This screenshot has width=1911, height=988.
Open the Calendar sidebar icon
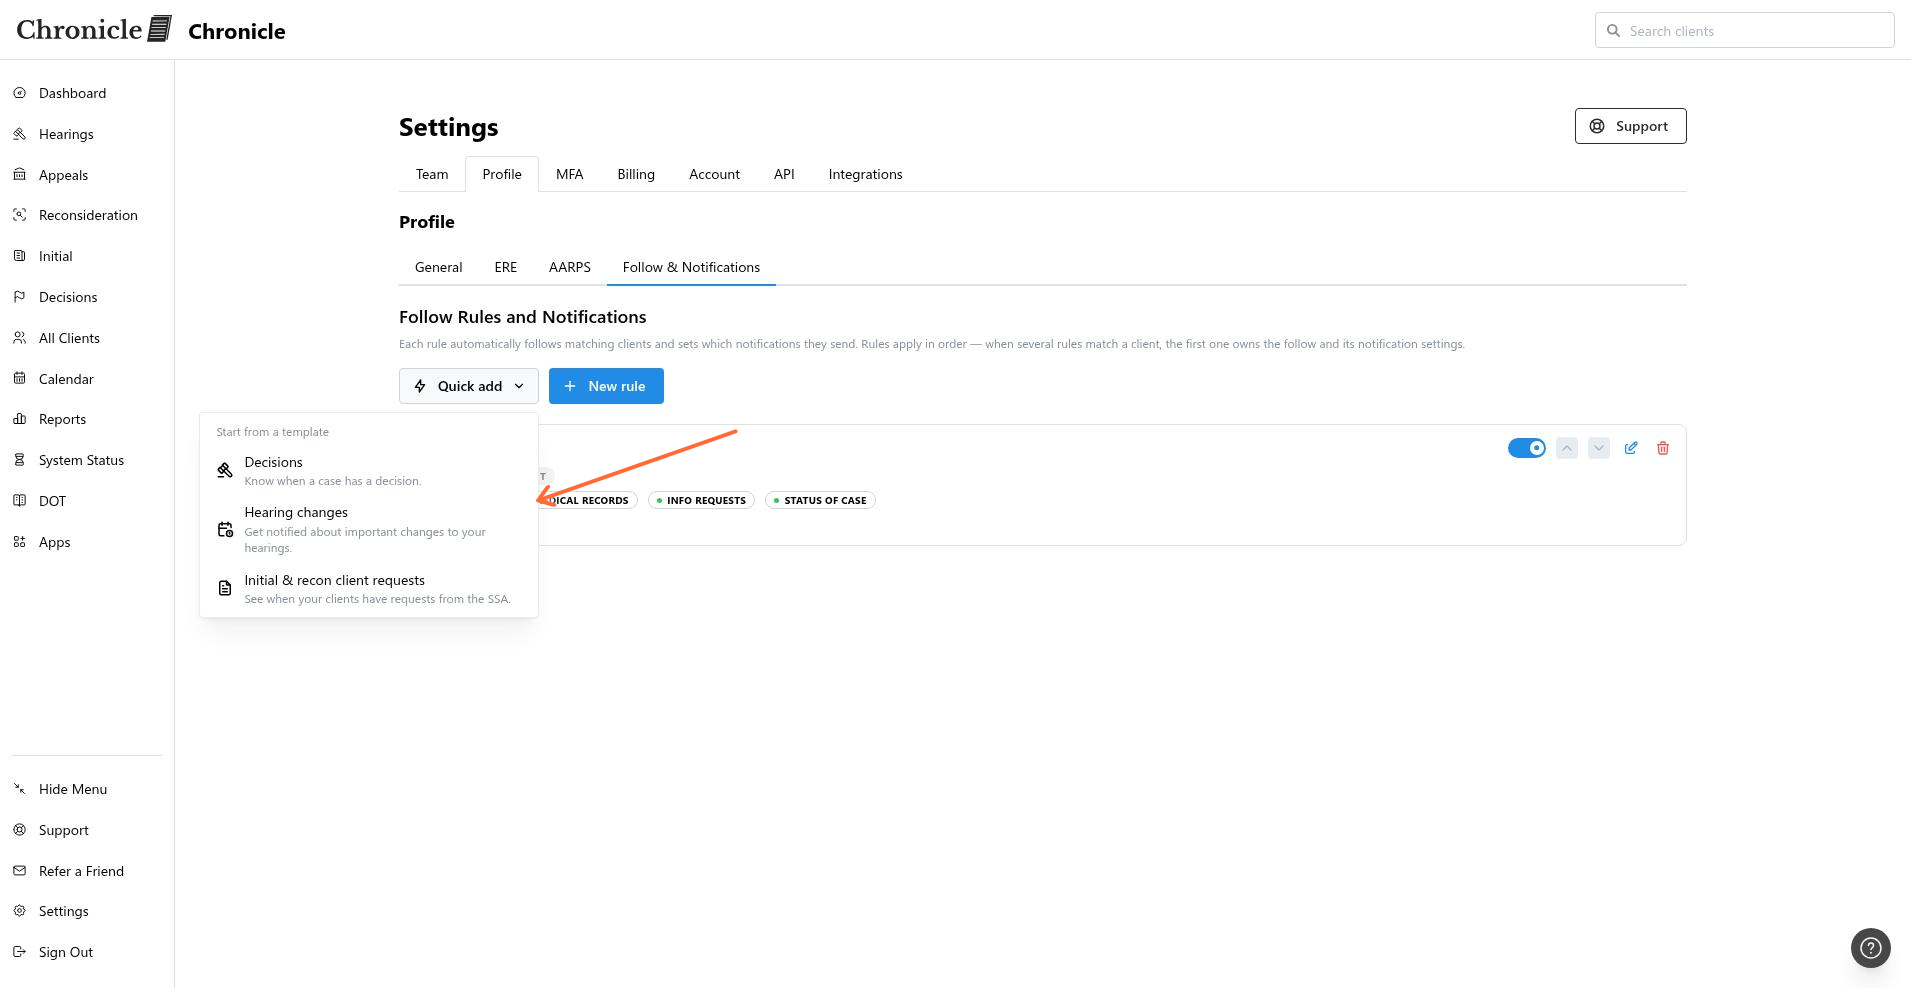click(x=19, y=379)
